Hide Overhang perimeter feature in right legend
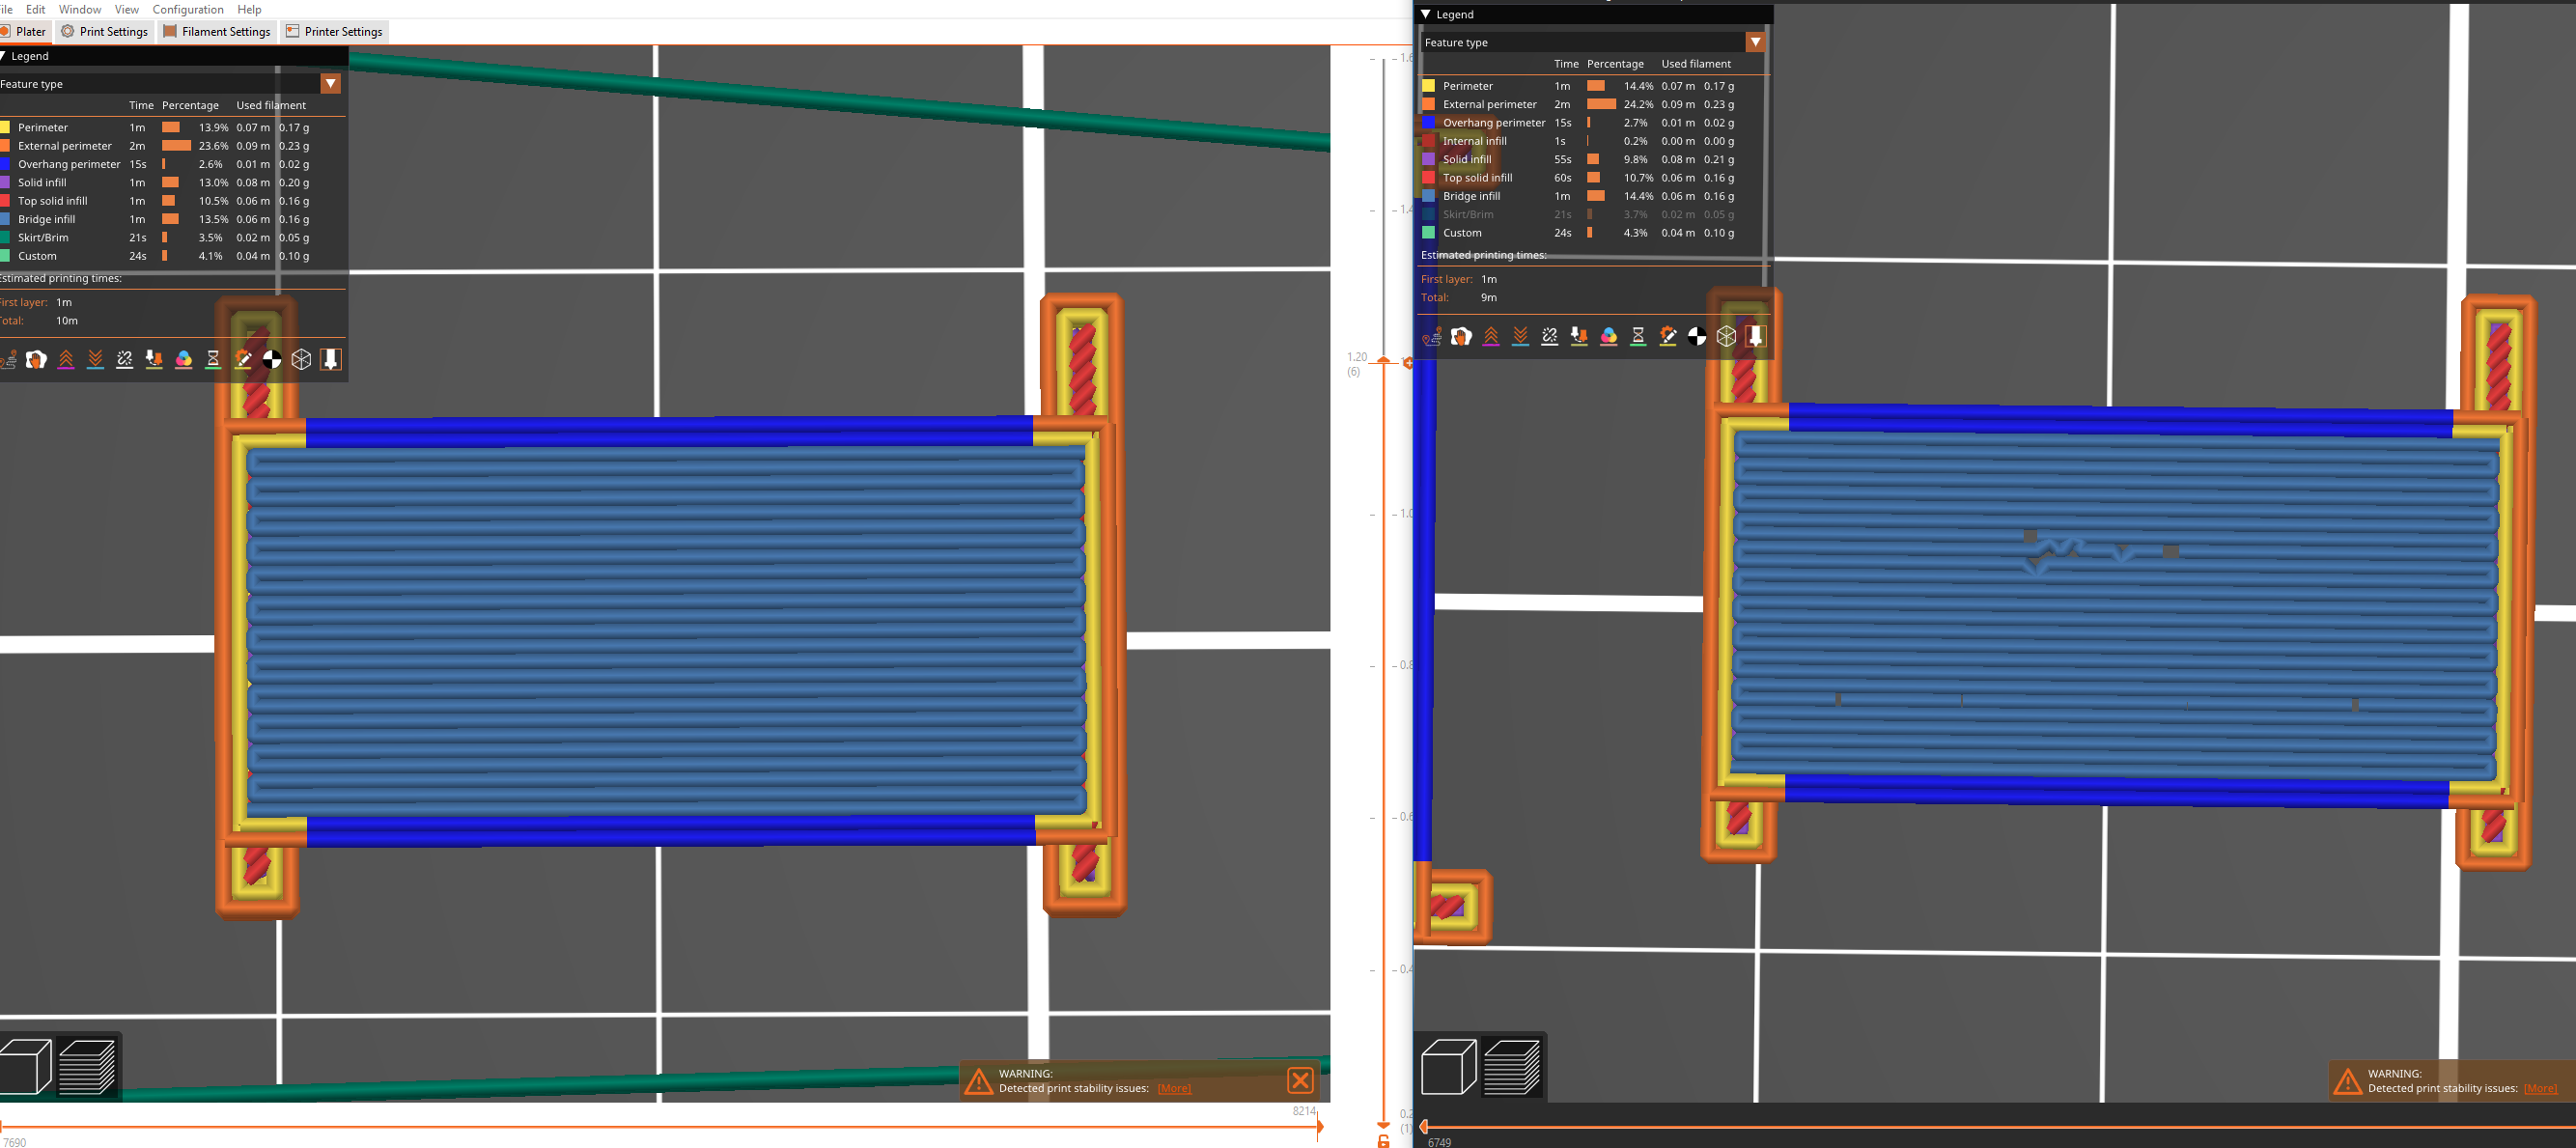The width and height of the screenshot is (2576, 1148). coord(1493,122)
